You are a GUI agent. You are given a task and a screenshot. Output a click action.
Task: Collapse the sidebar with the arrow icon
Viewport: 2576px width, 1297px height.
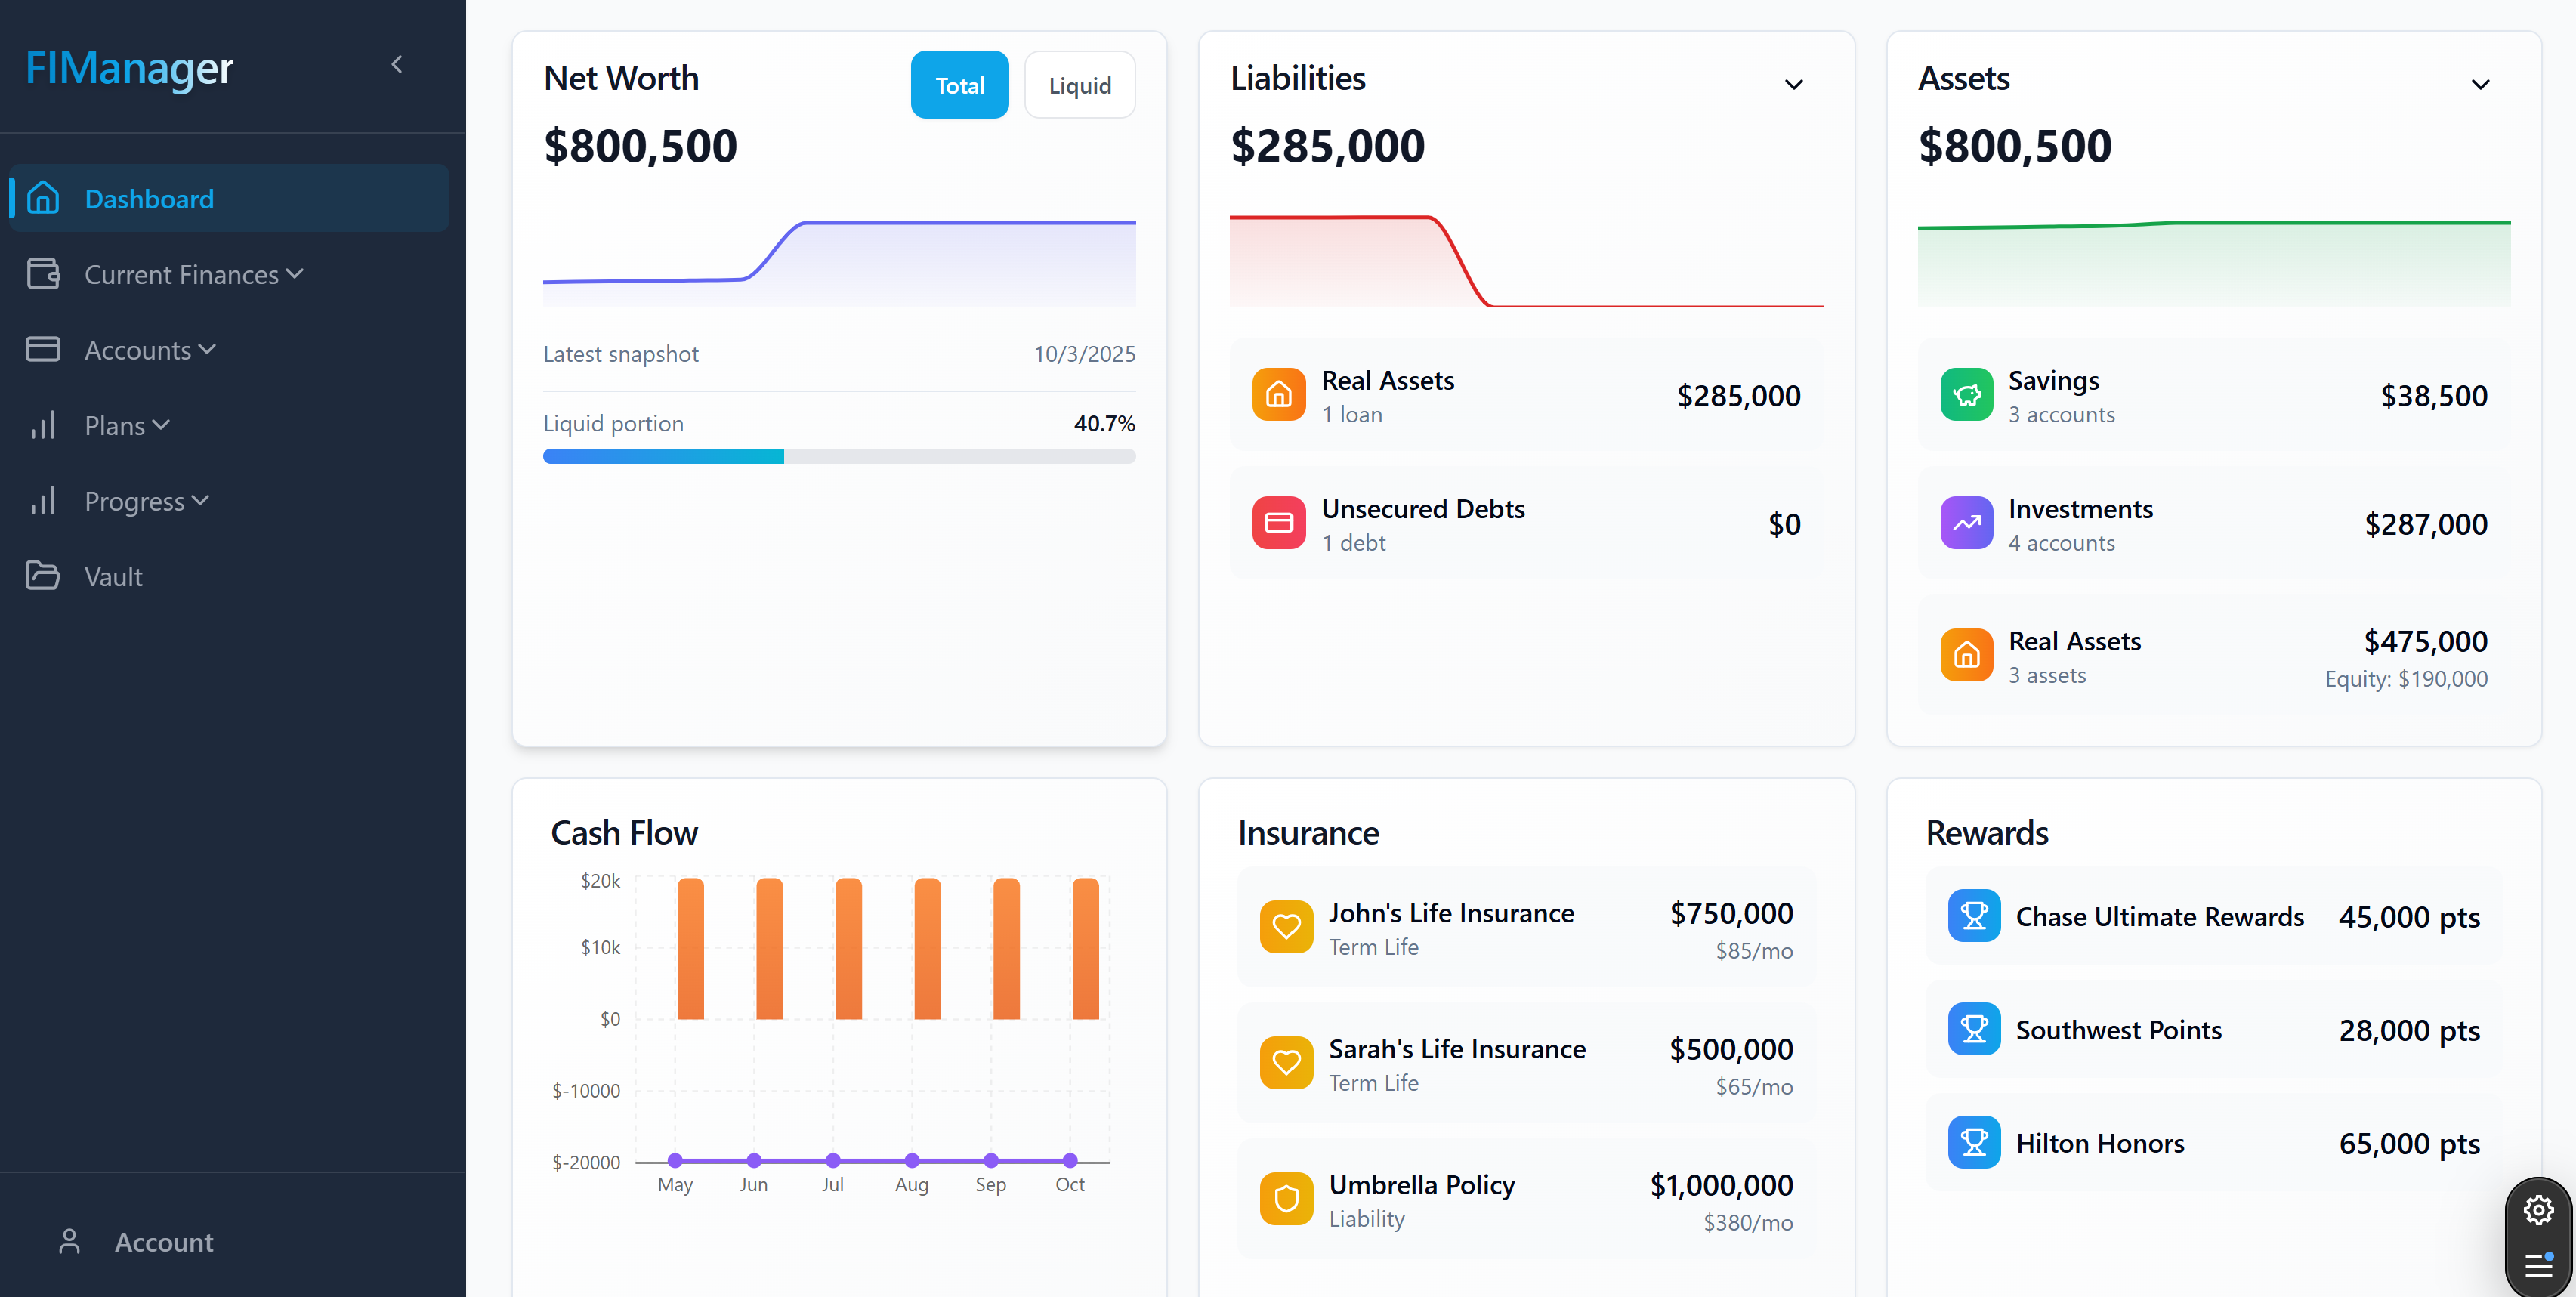397,65
